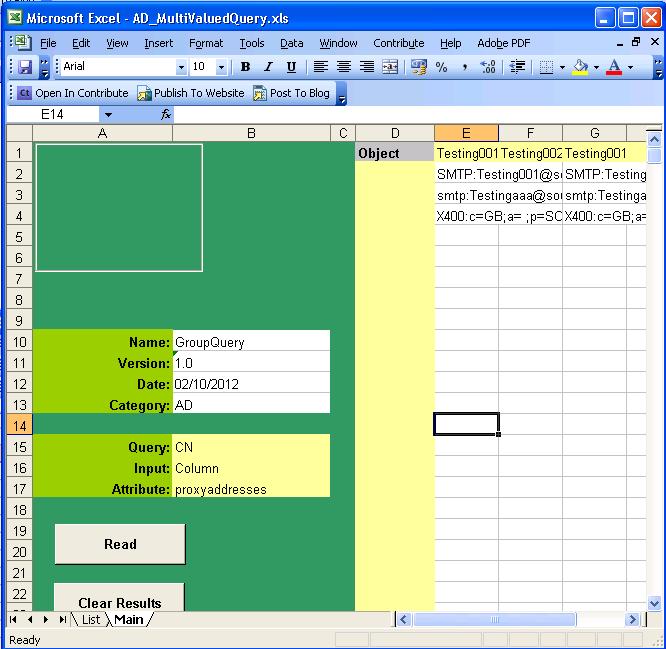Open the font name Arial dropdown
The width and height of the screenshot is (666, 649).
(x=181, y=67)
